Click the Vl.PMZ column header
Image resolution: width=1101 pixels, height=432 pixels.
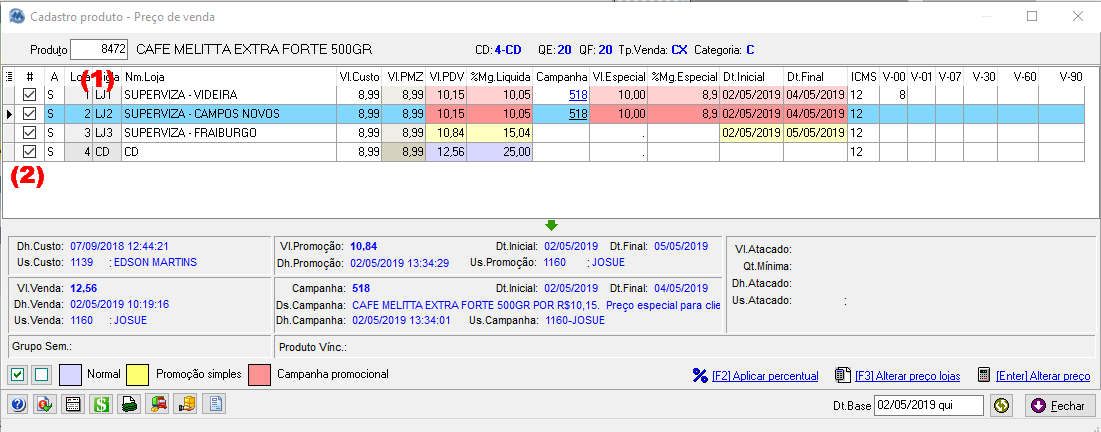pos(403,76)
